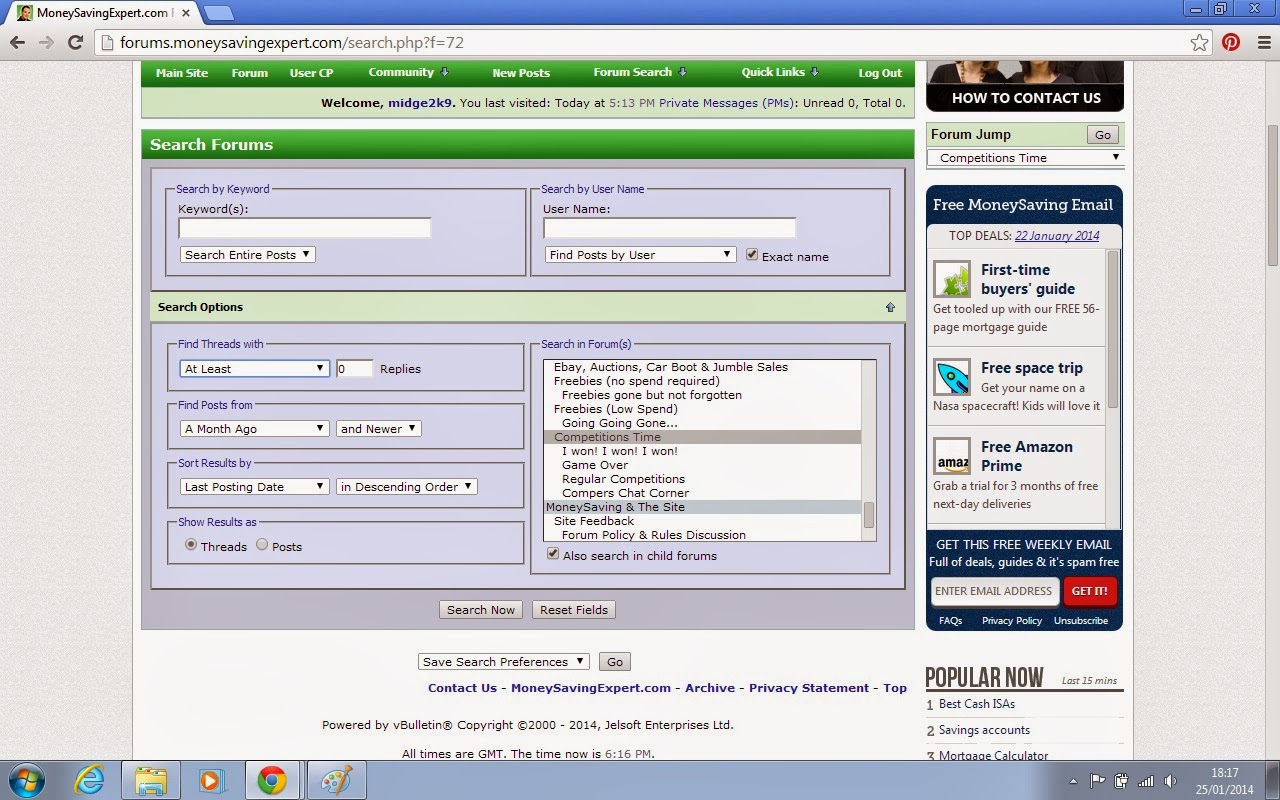Screen dimensions: 1280x800
Task: Click the First-time buyers' guide thumbnail
Action: pos(952,279)
